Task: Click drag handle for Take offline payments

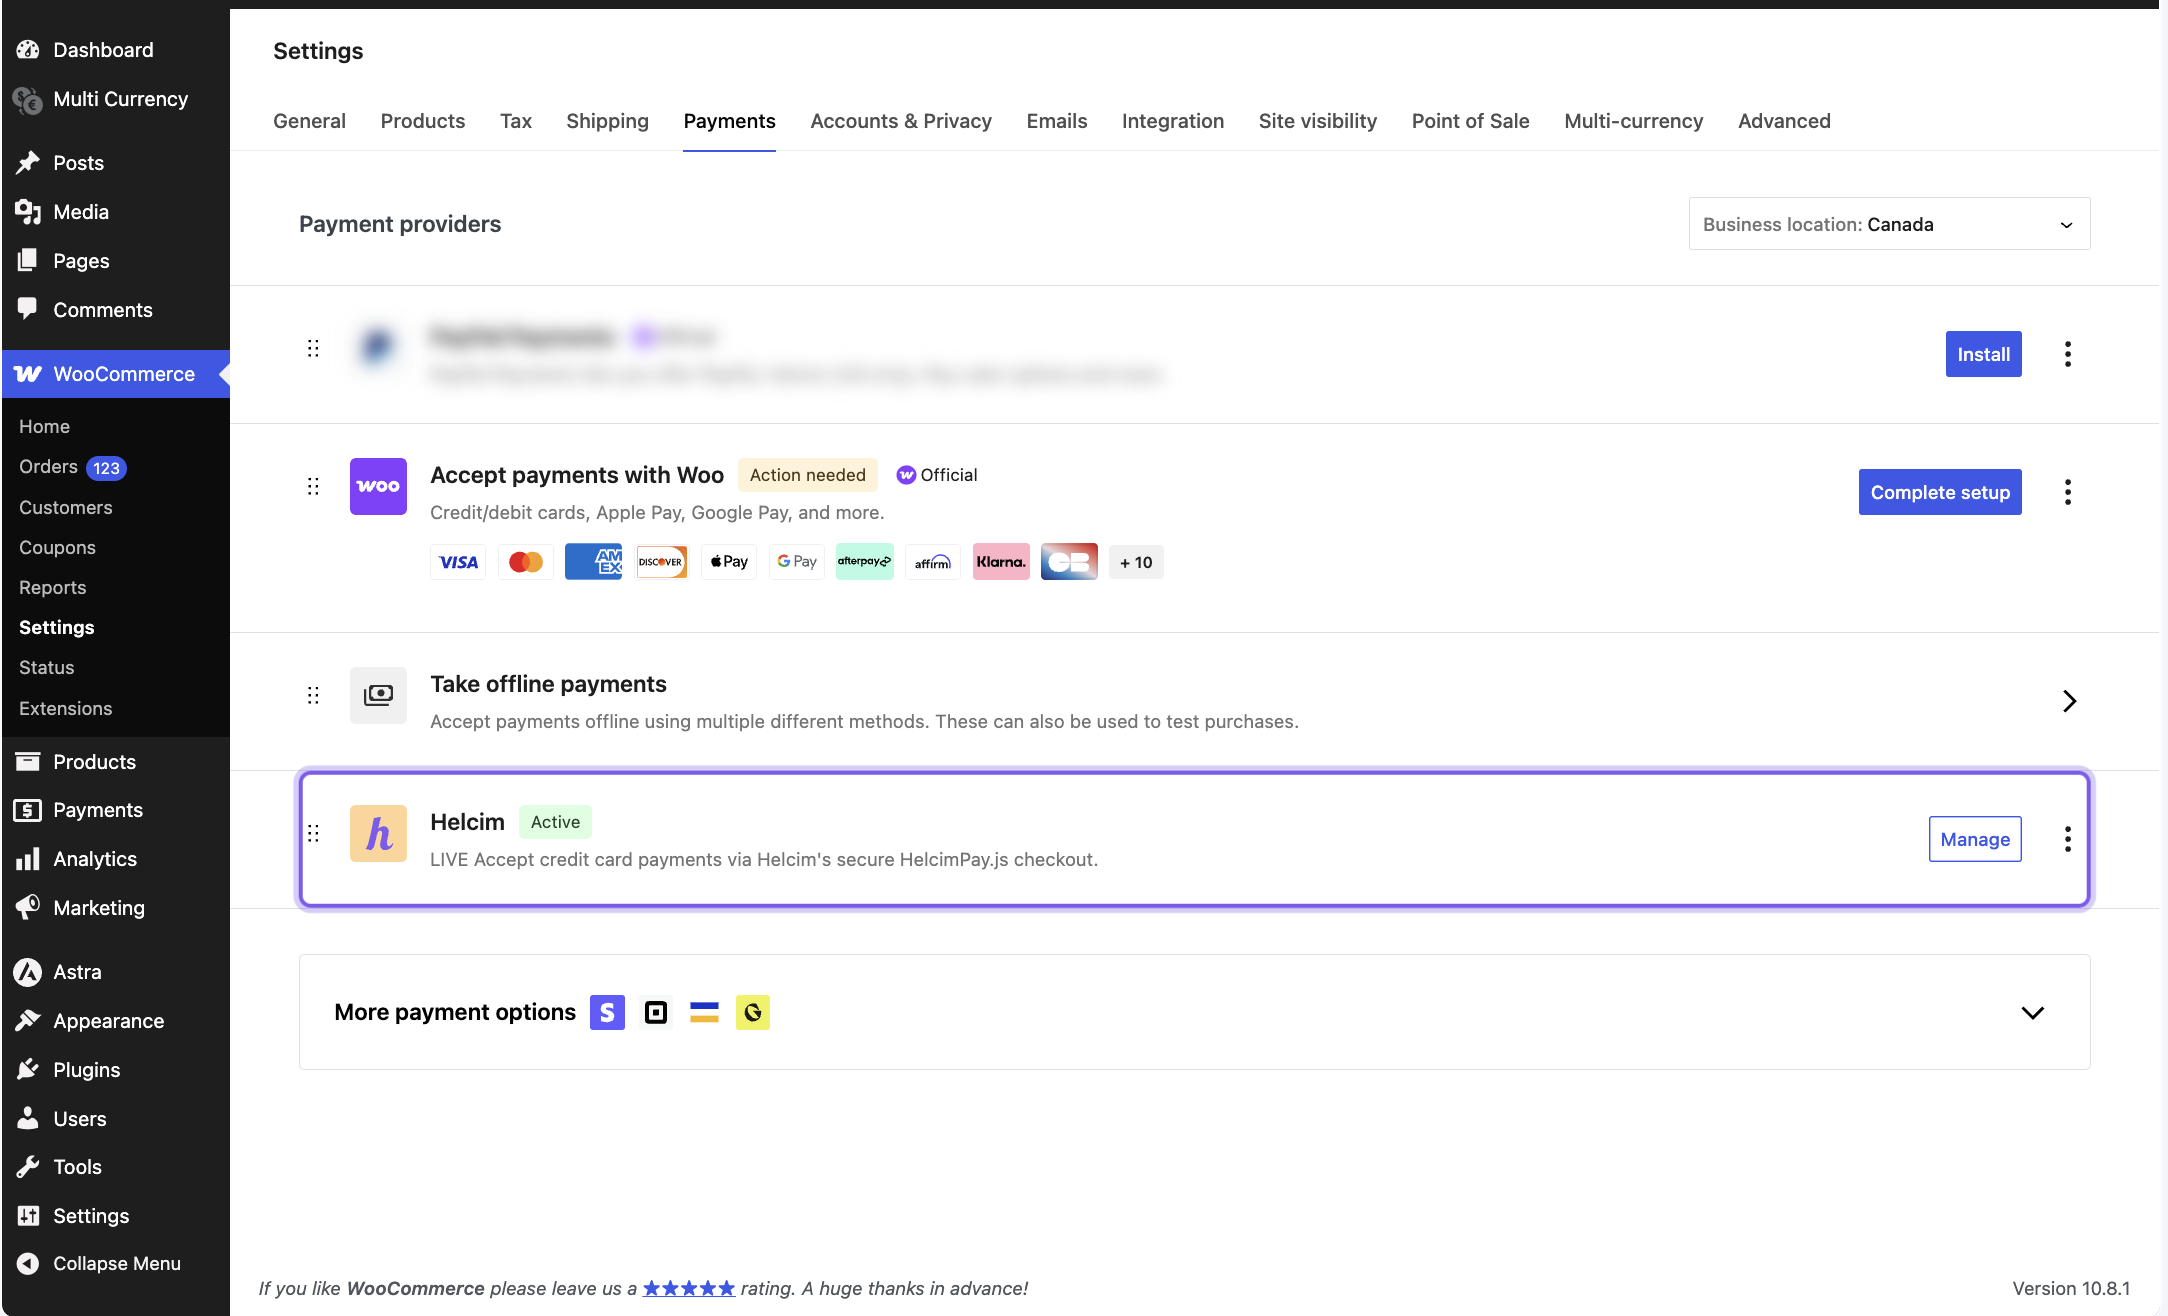Action: [313, 695]
